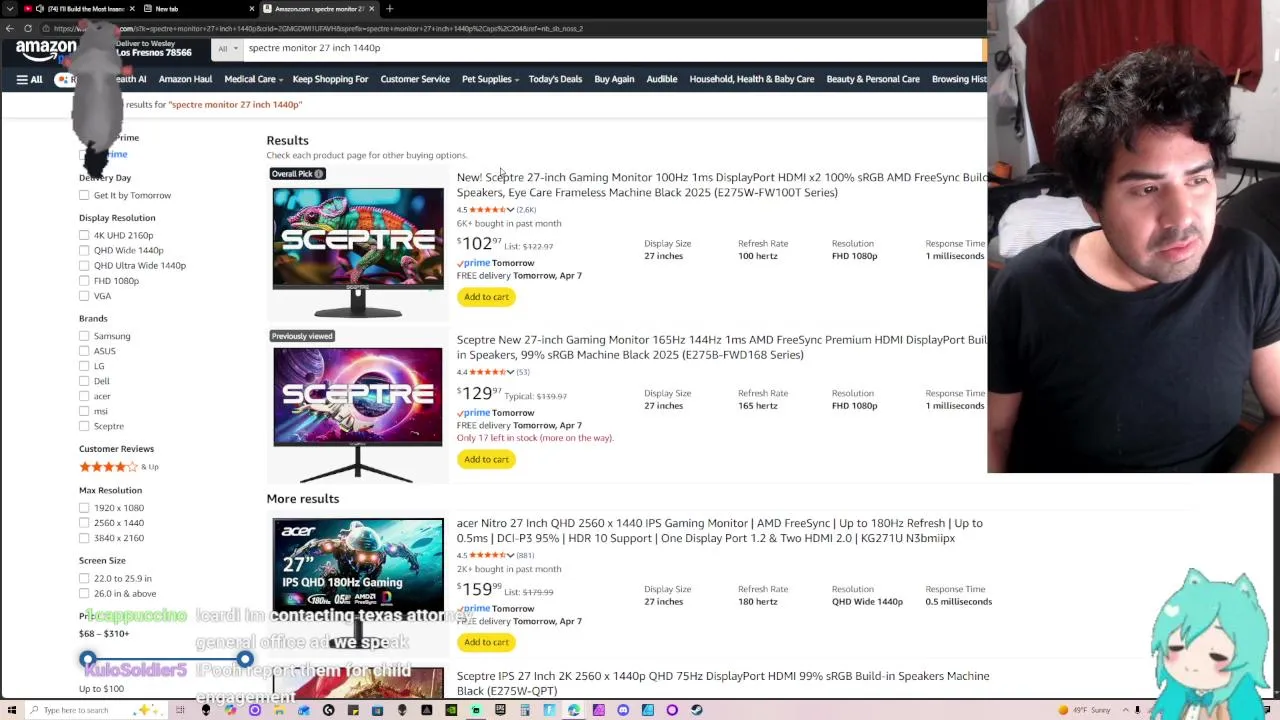Open a new browser tab with the plus icon
Screen dimensions: 1280x720
click(389, 9)
